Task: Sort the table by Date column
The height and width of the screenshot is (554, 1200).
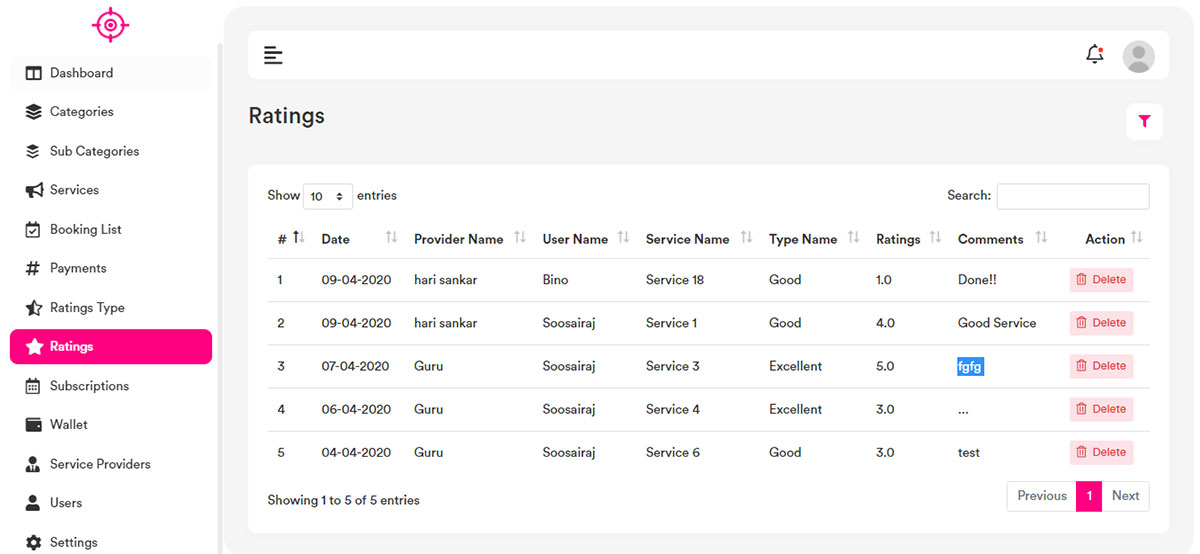Action: (335, 239)
